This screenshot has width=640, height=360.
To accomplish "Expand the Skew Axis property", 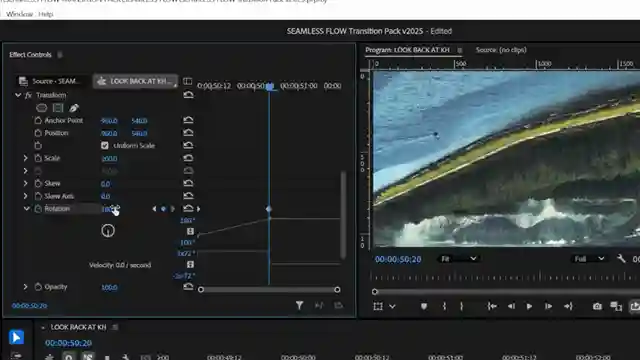I will (25, 196).
